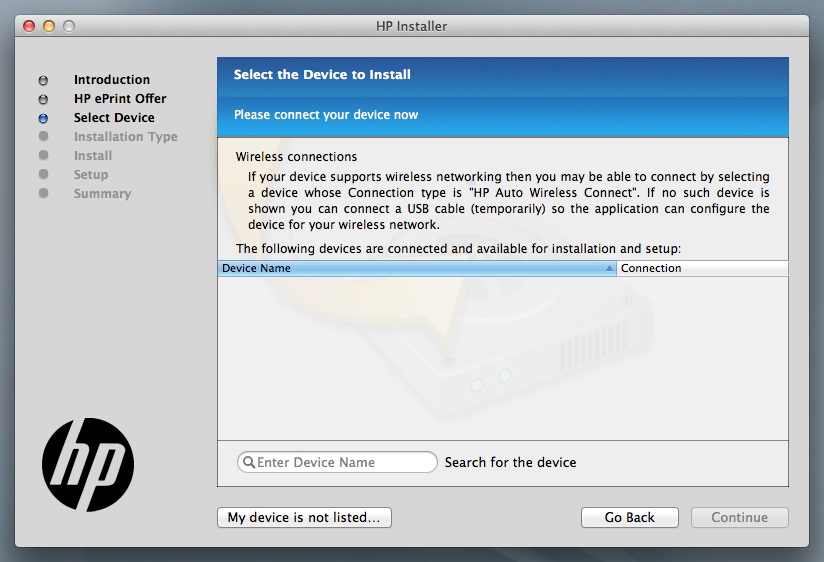824x562 pixels.
Task: Sort the list by the Connection column header
Action: pos(702,269)
